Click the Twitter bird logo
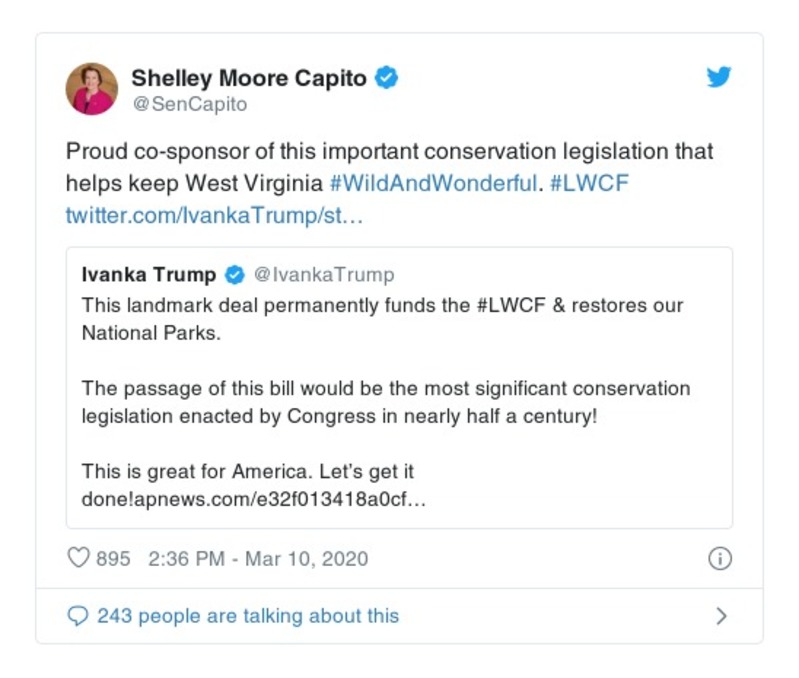The height and width of the screenshot is (678, 799). 719,78
